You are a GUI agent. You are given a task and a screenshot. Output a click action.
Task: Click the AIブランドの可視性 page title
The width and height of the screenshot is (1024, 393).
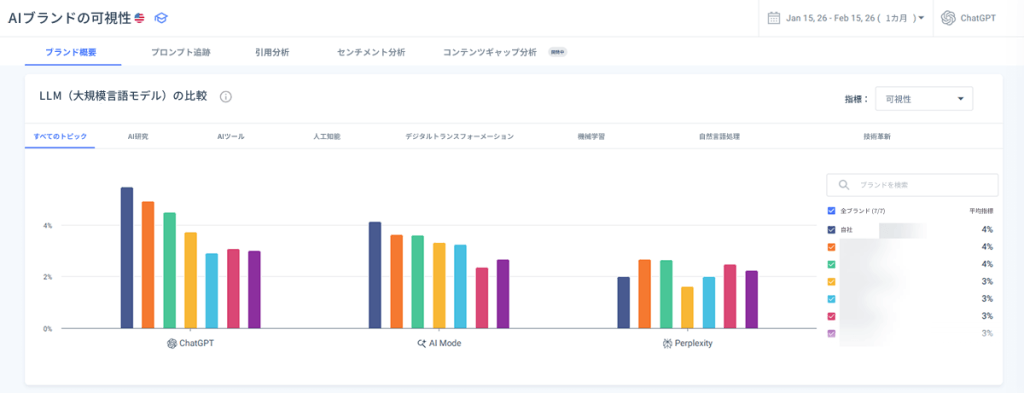click(69, 18)
